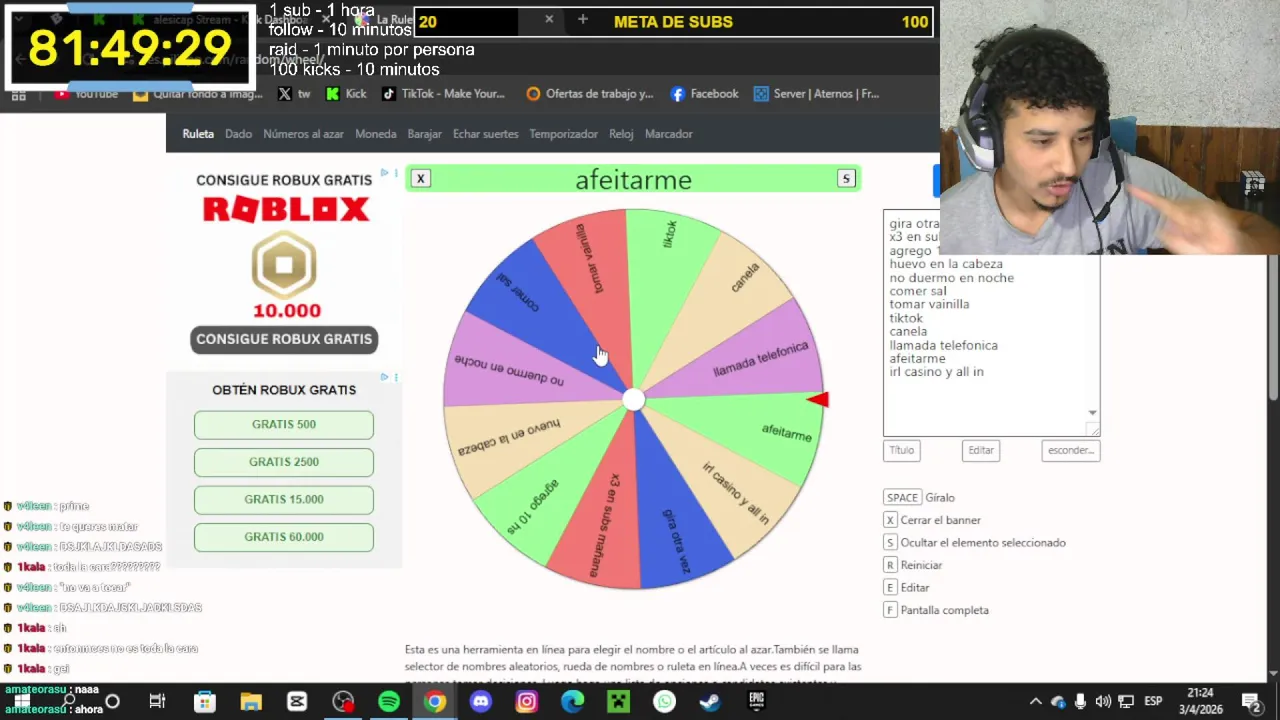
Task: Open the Reloj tab
Action: coord(621,134)
